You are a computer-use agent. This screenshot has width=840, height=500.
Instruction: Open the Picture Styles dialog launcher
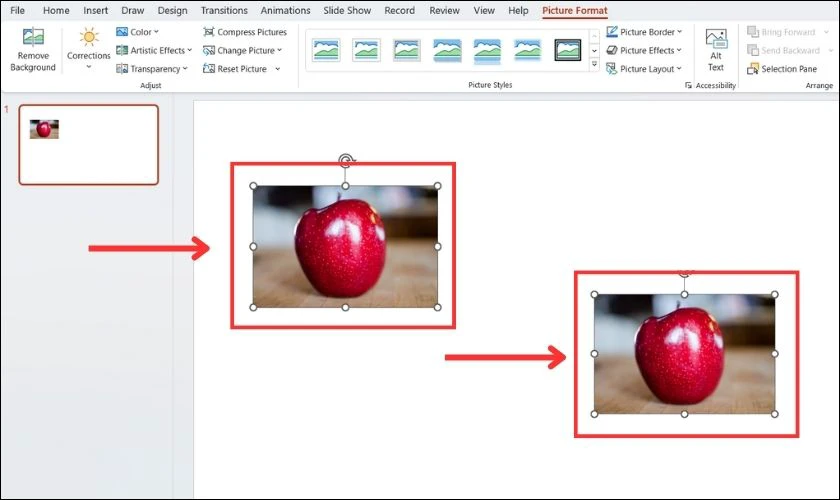tap(688, 85)
